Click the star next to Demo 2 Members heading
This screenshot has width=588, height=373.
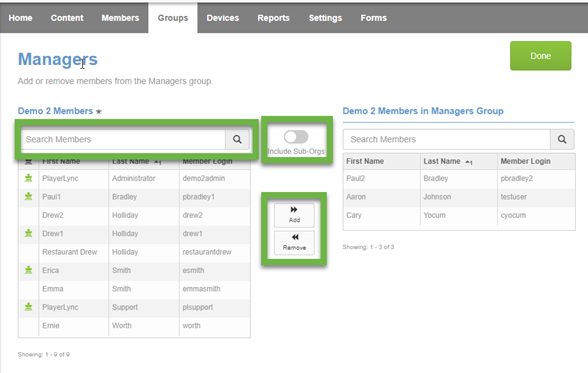coord(99,112)
